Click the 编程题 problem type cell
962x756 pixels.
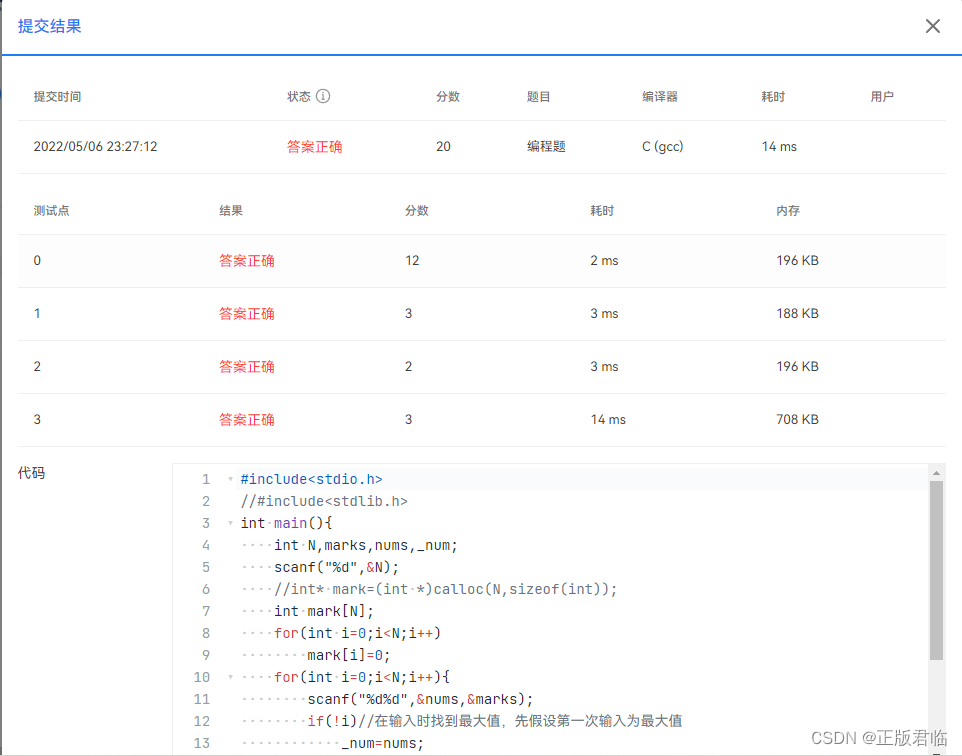(546, 147)
